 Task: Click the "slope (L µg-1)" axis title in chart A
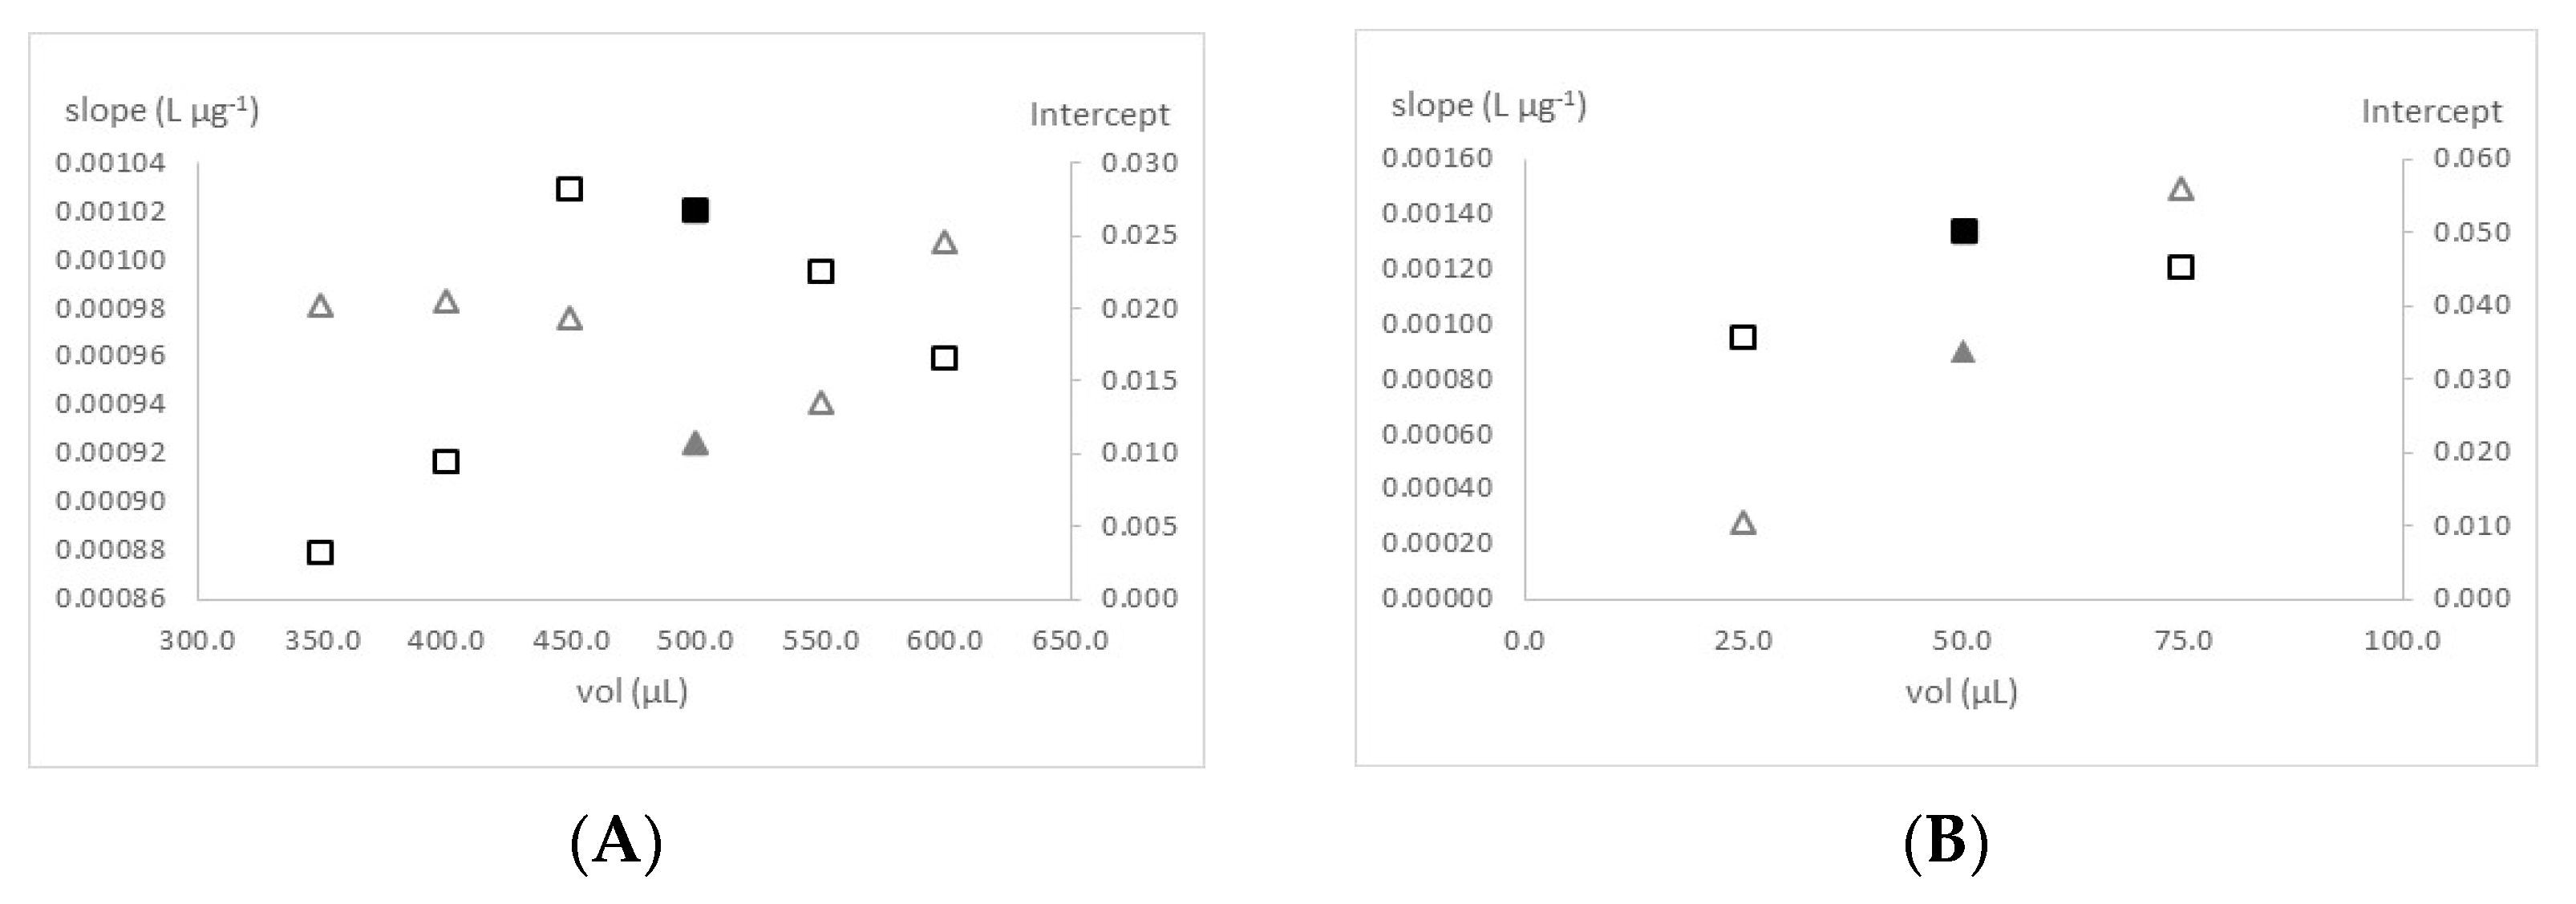tap(162, 110)
